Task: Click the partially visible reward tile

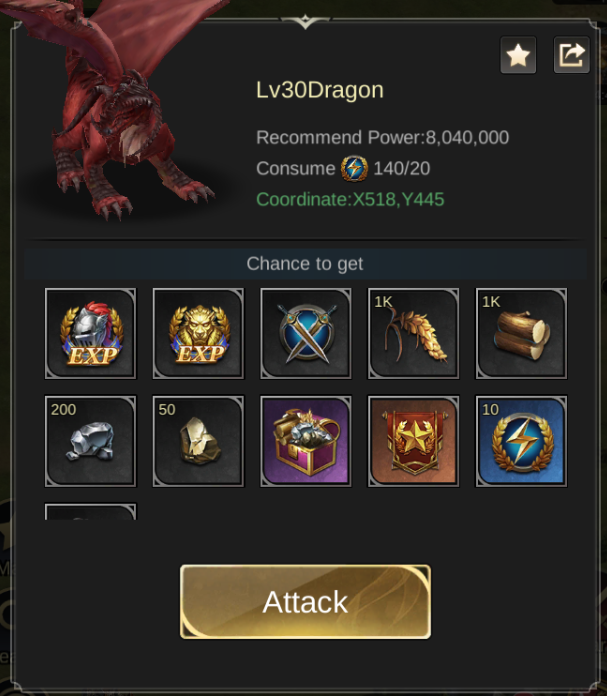Action: click(91, 511)
